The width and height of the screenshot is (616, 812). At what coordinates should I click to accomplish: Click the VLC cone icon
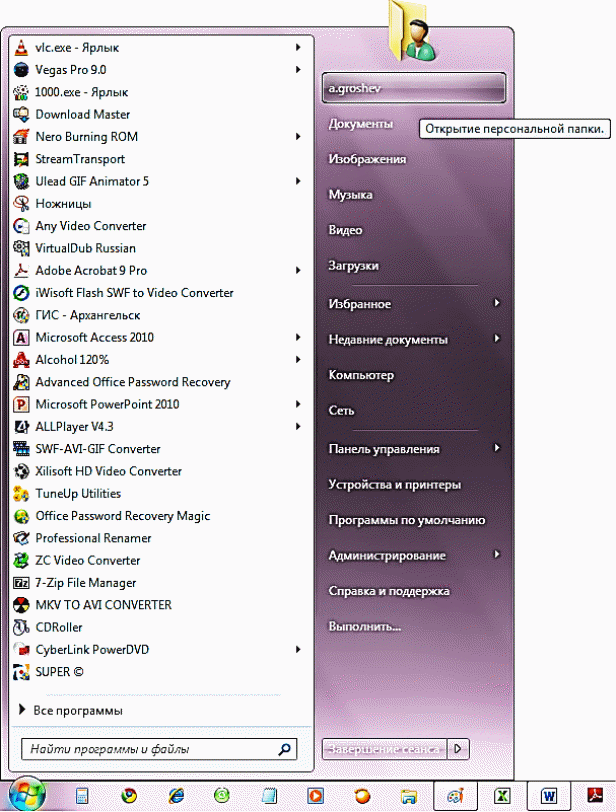pyautogui.click(x=21, y=48)
